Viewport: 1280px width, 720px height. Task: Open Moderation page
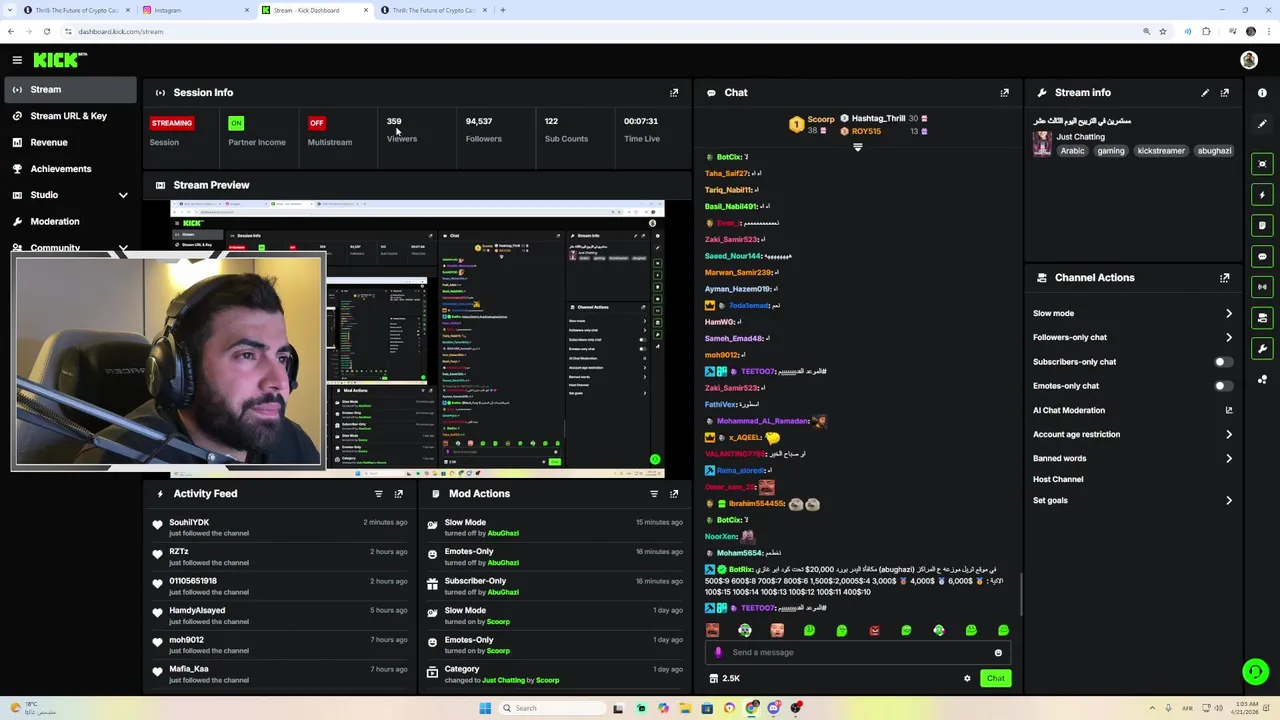(x=68, y=222)
